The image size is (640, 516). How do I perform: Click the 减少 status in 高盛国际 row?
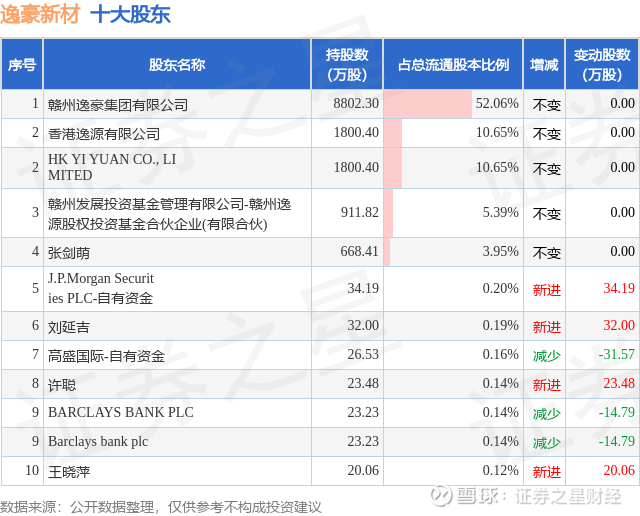(x=547, y=356)
